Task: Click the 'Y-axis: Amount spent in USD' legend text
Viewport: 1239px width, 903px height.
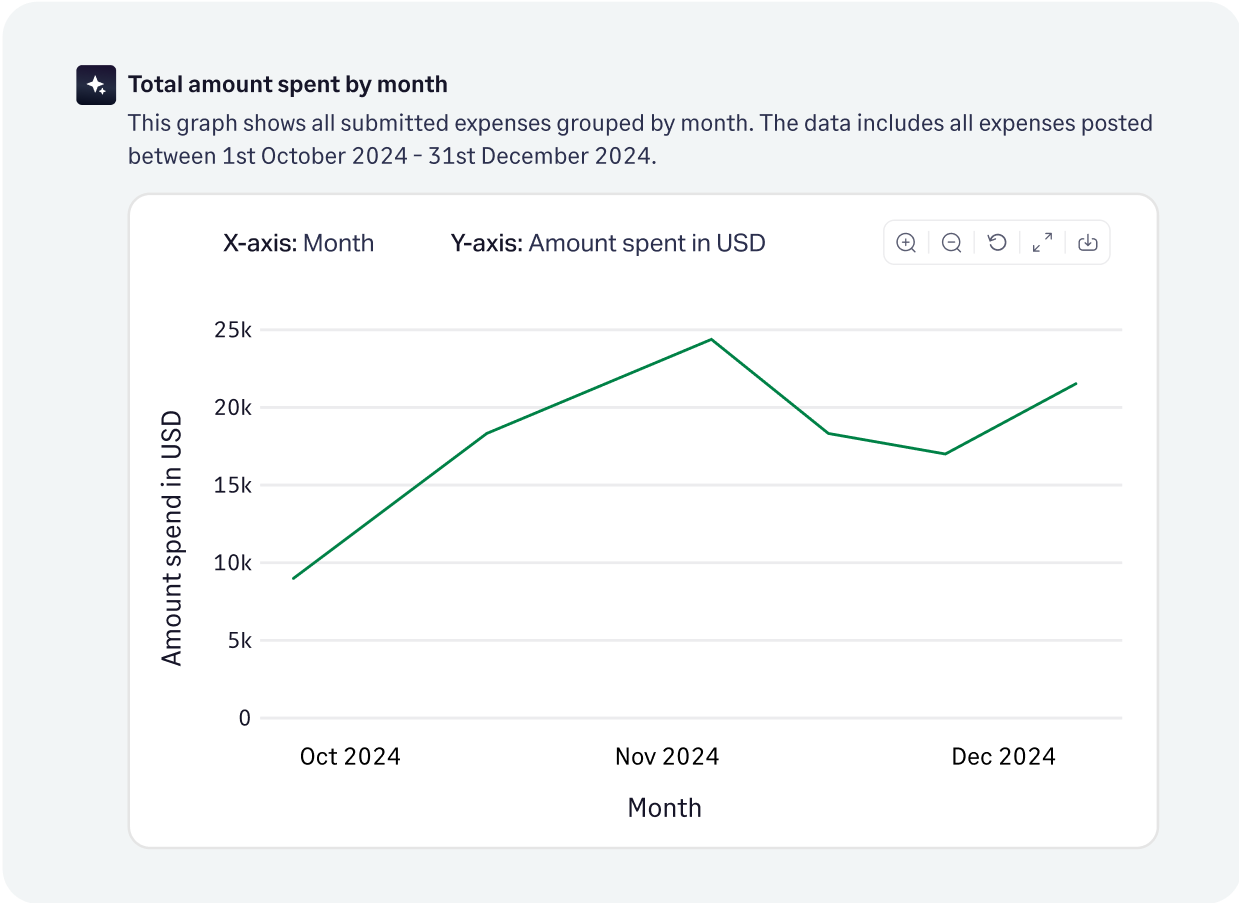Action: point(608,242)
